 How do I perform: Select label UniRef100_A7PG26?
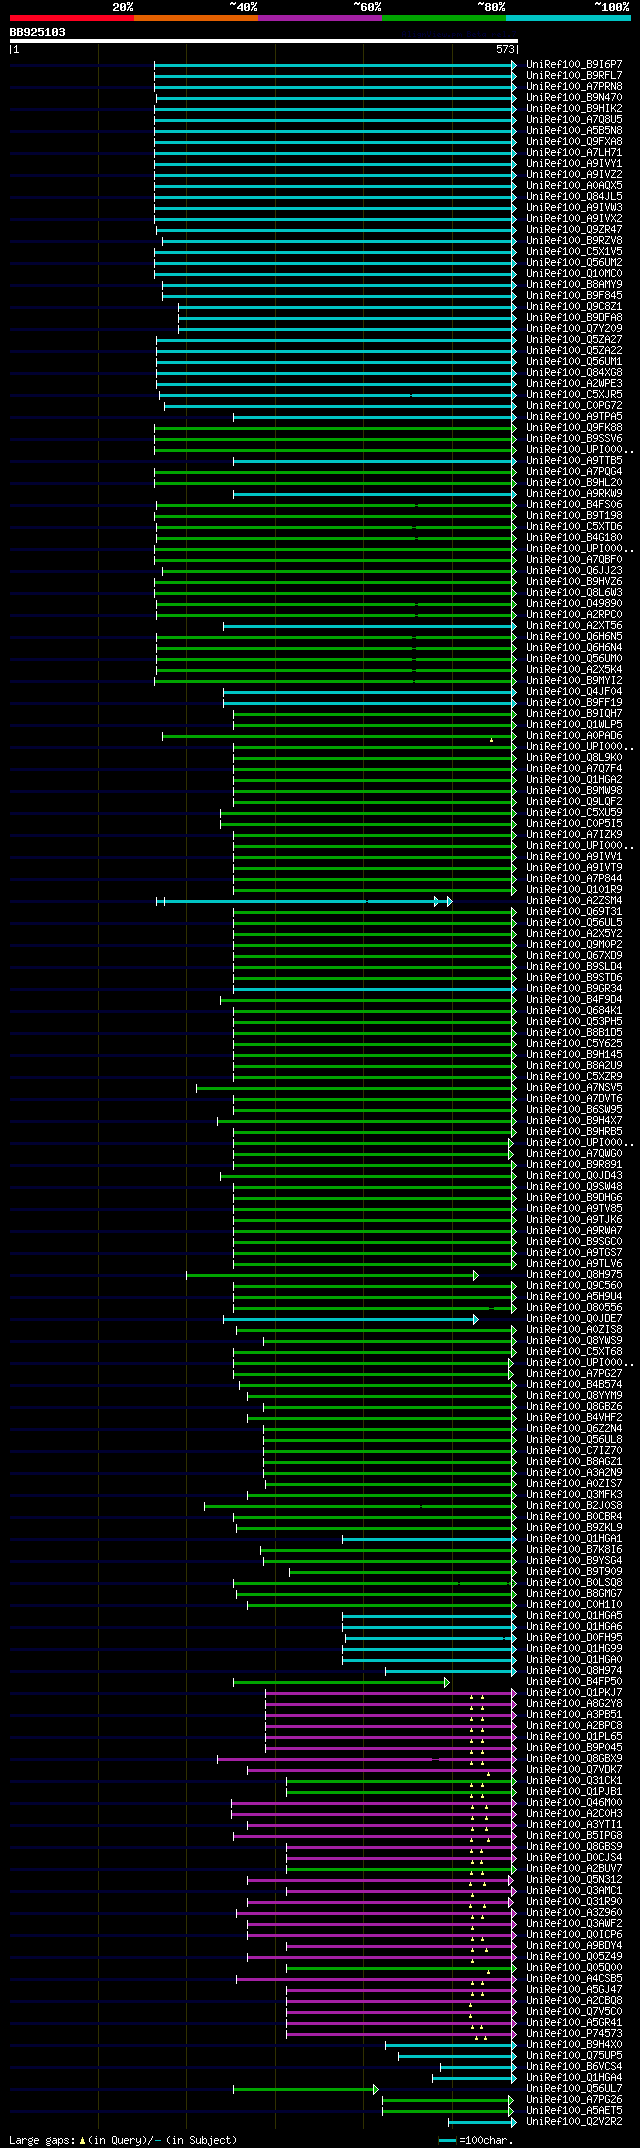click(574, 2099)
